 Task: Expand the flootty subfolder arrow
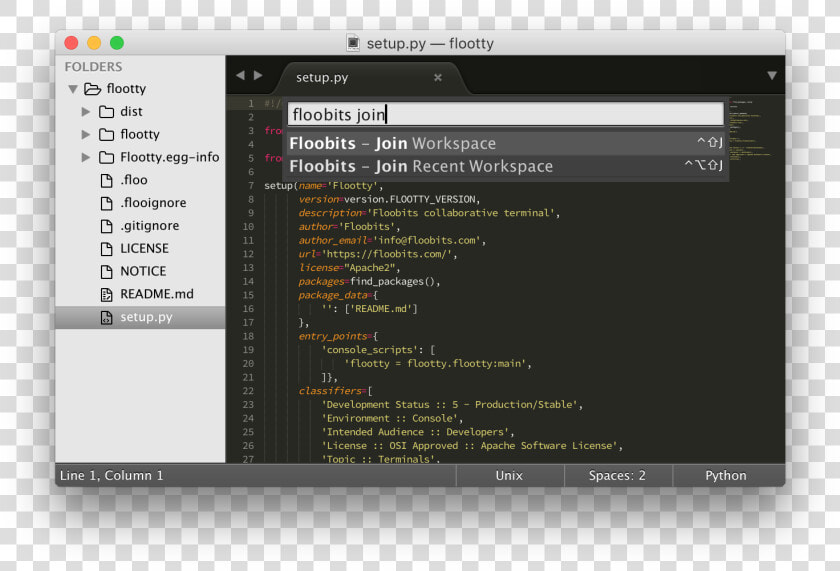click(x=86, y=134)
